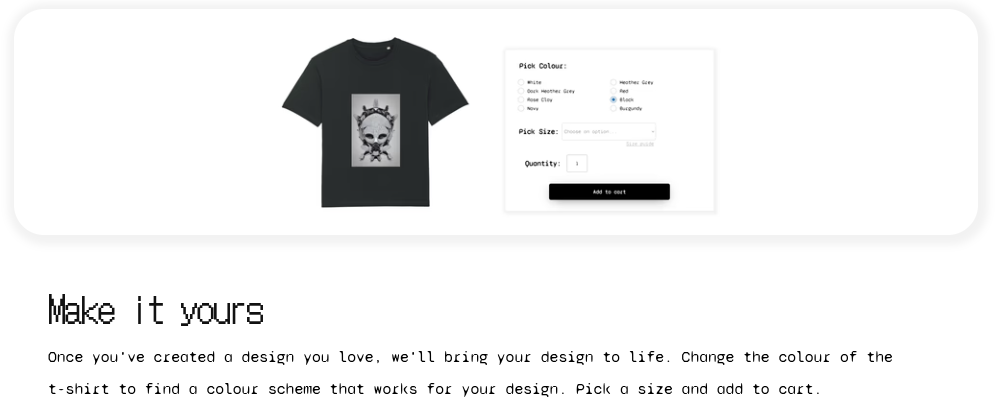Click the Quantity label
The width and height of the screenshot is (996, 417).
pyautogui.click(x=542, y=163)
